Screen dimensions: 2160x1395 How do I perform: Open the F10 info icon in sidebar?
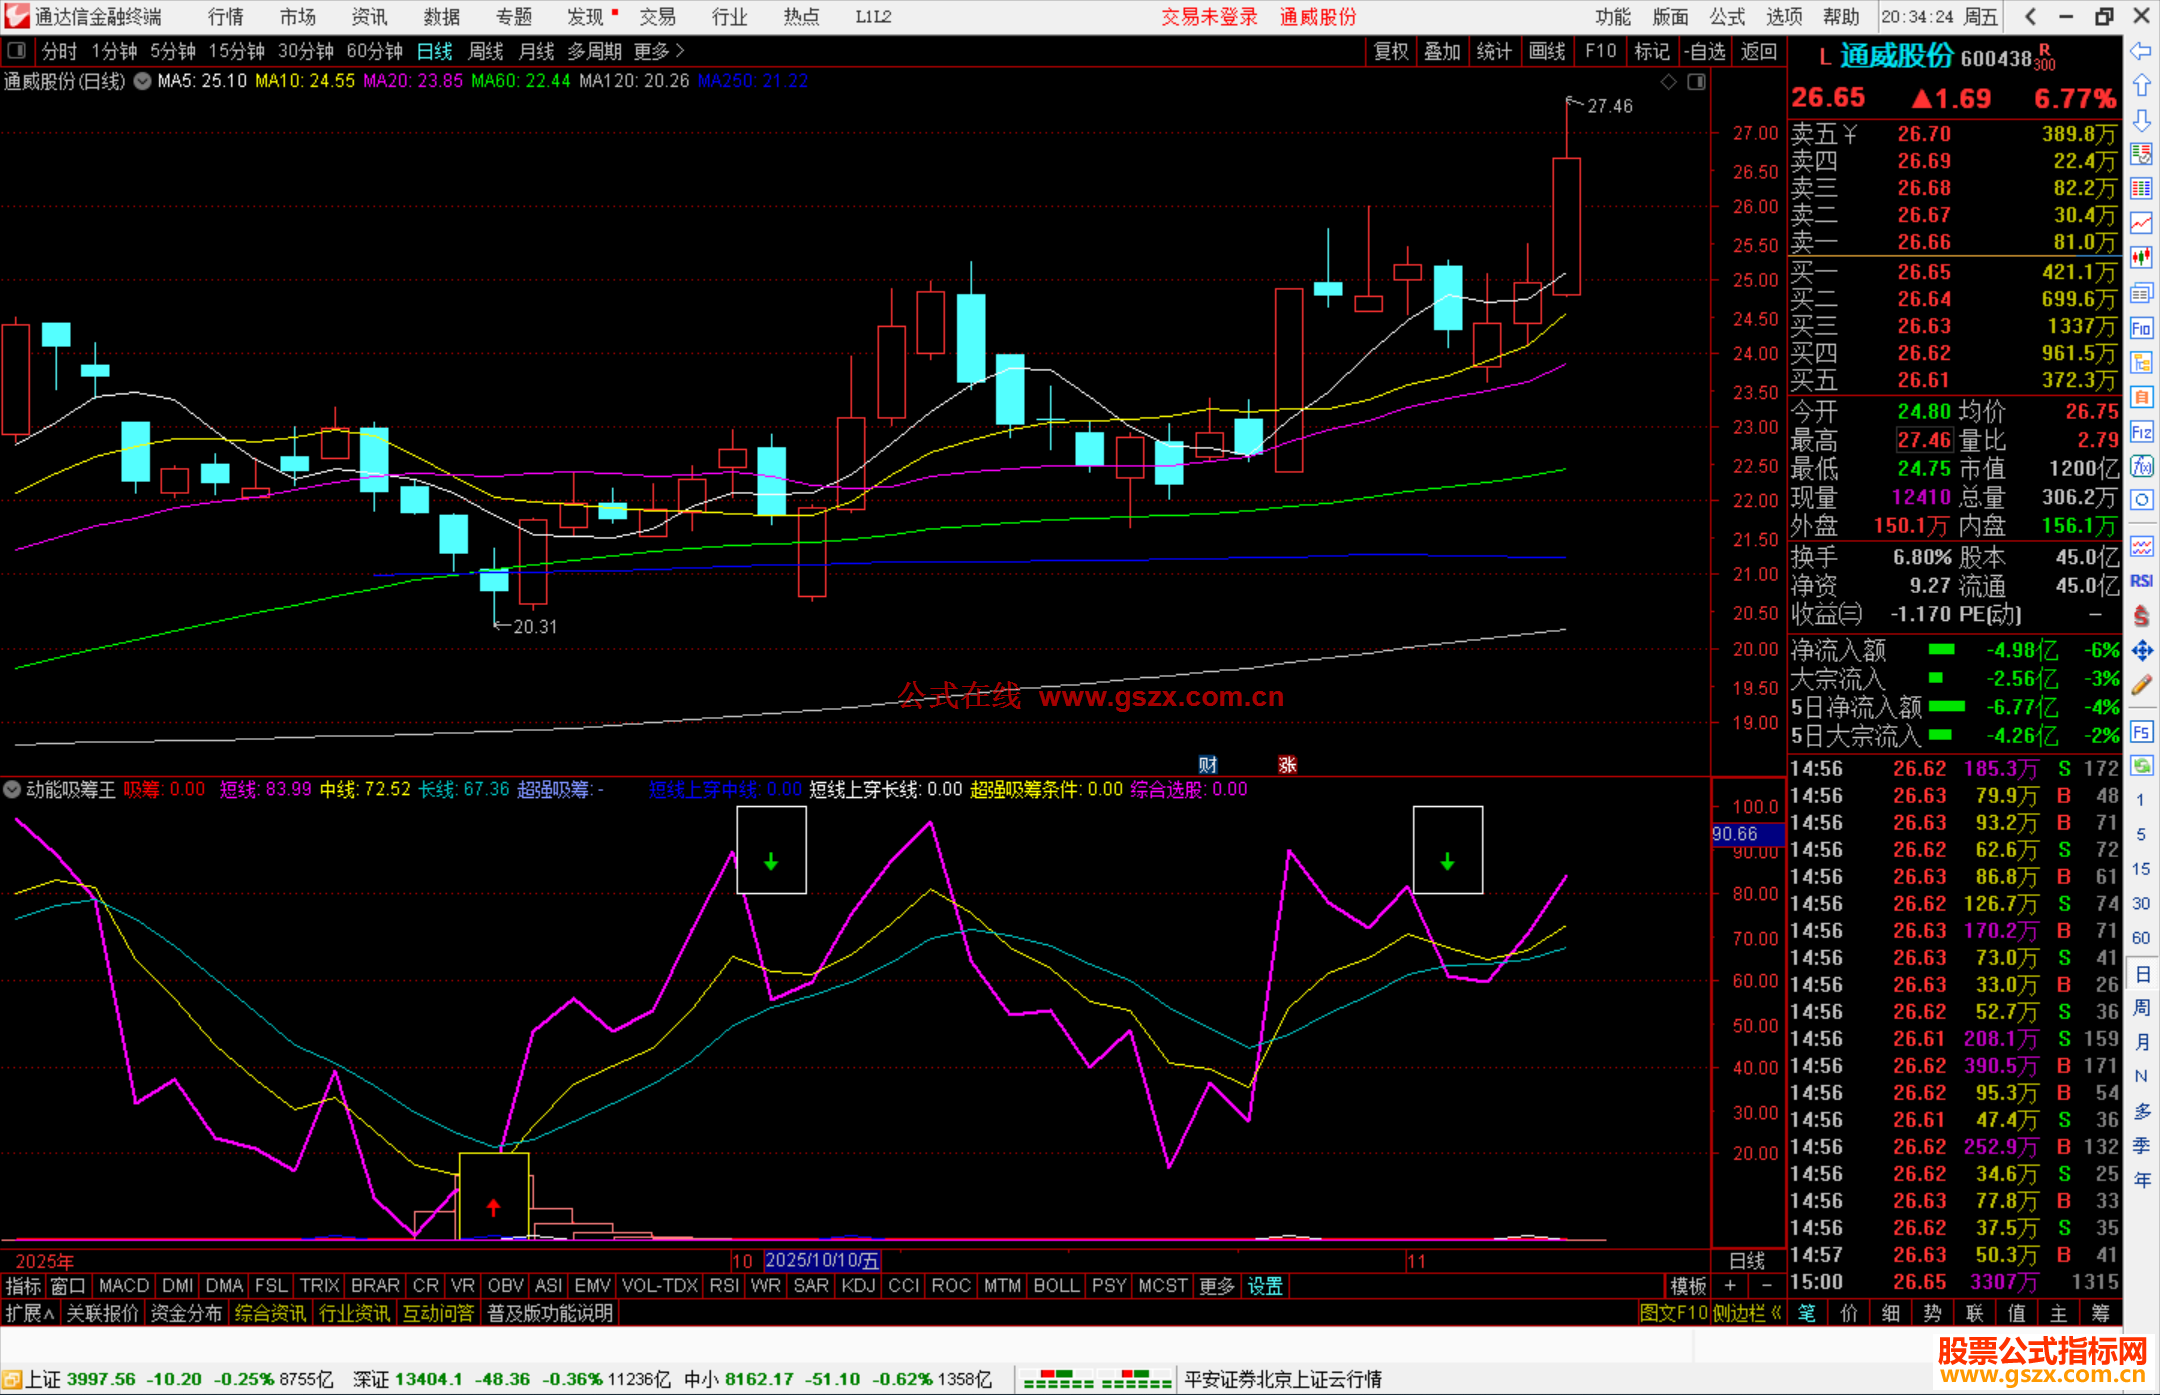tap(2141, 328)
